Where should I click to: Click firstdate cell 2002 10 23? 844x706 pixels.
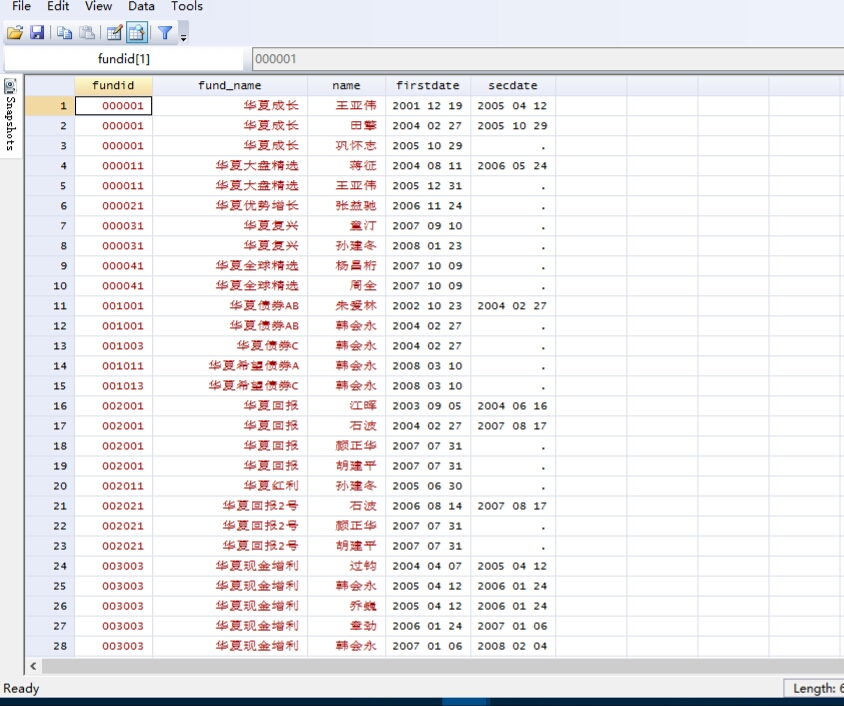pos(428,306)
